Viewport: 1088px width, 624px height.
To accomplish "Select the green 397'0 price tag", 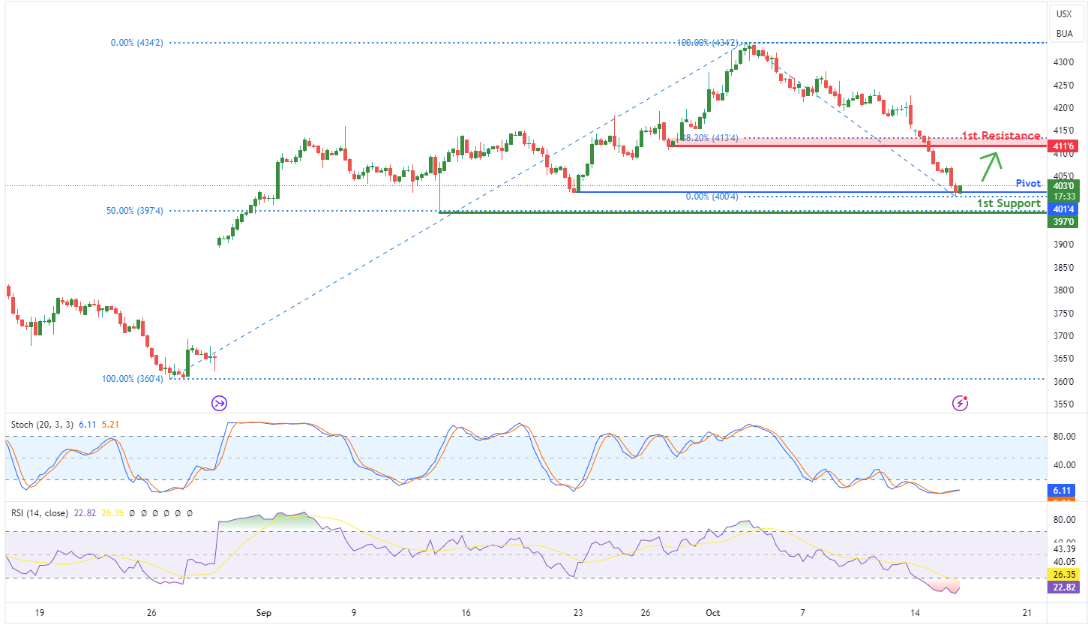I will 1064,221.
